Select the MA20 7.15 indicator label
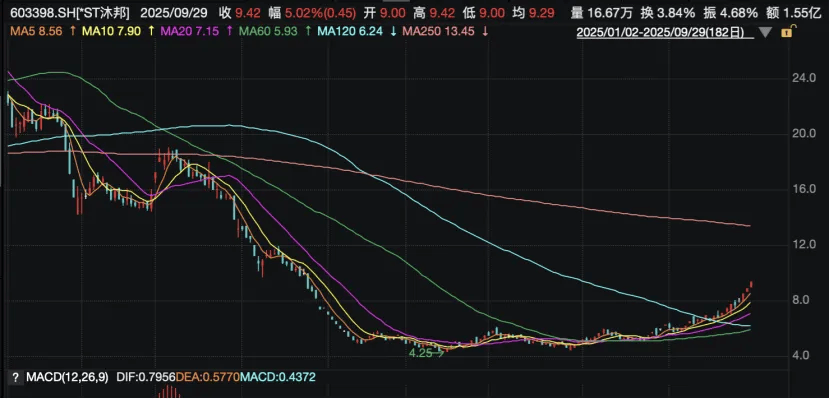The height and width of the screenshot is (399, 830). (x=189, y=32)
